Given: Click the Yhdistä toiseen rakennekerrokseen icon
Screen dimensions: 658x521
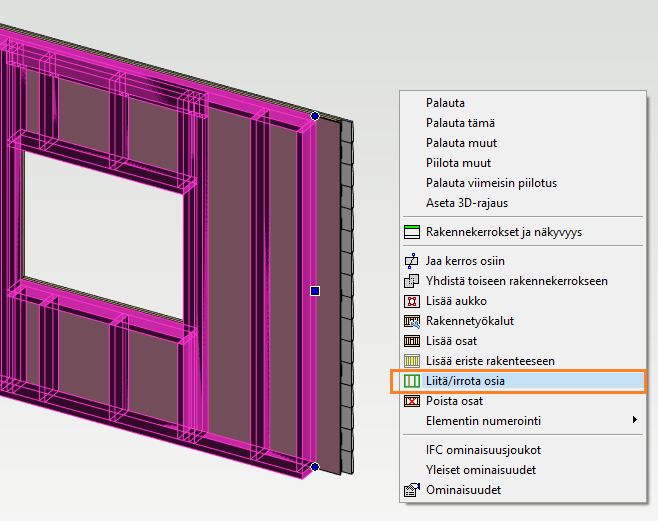Looking at the screenshot, I should pos(411,281).
